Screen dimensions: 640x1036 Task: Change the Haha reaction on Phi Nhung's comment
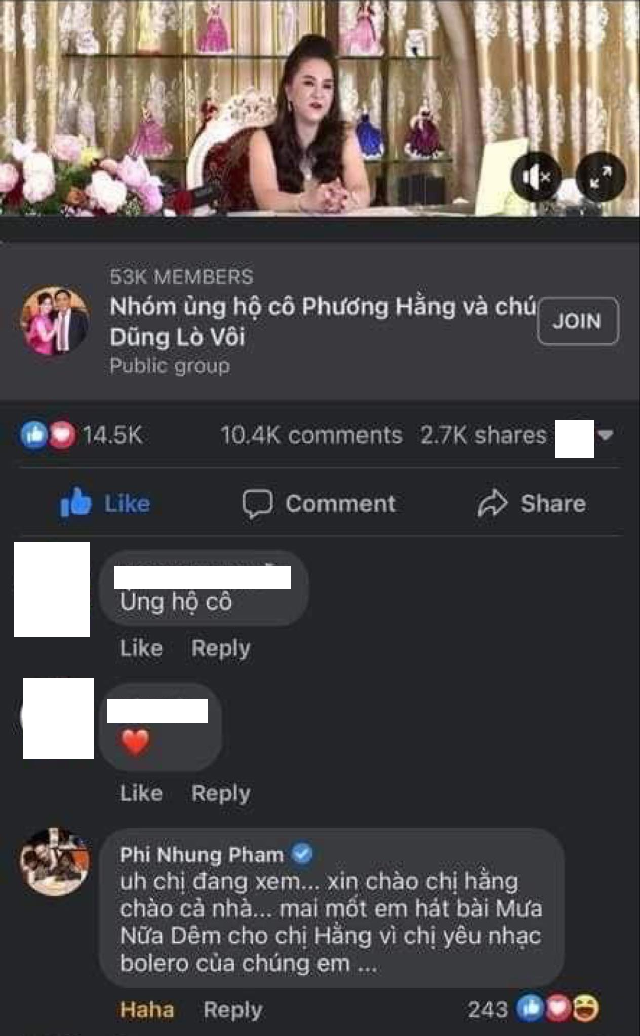tap(147, 1010)
